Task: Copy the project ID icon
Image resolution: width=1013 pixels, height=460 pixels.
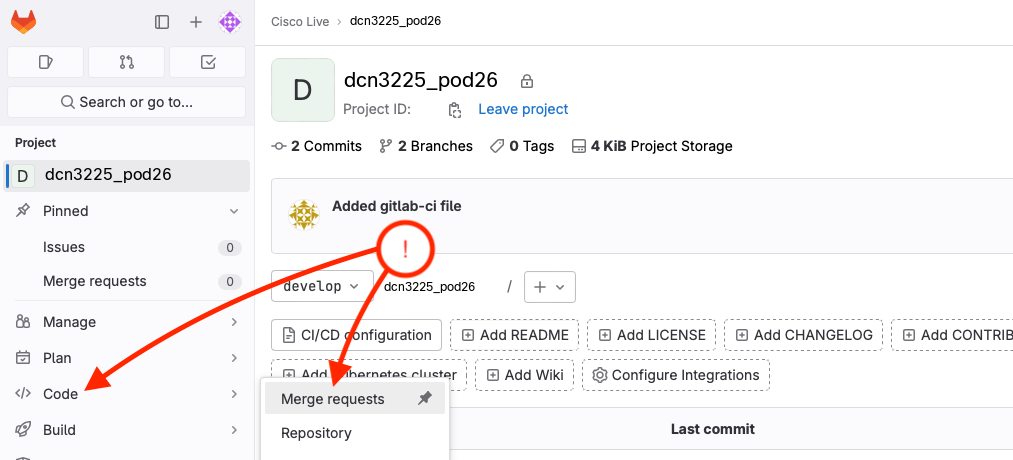Action: (x=455, y=110)
